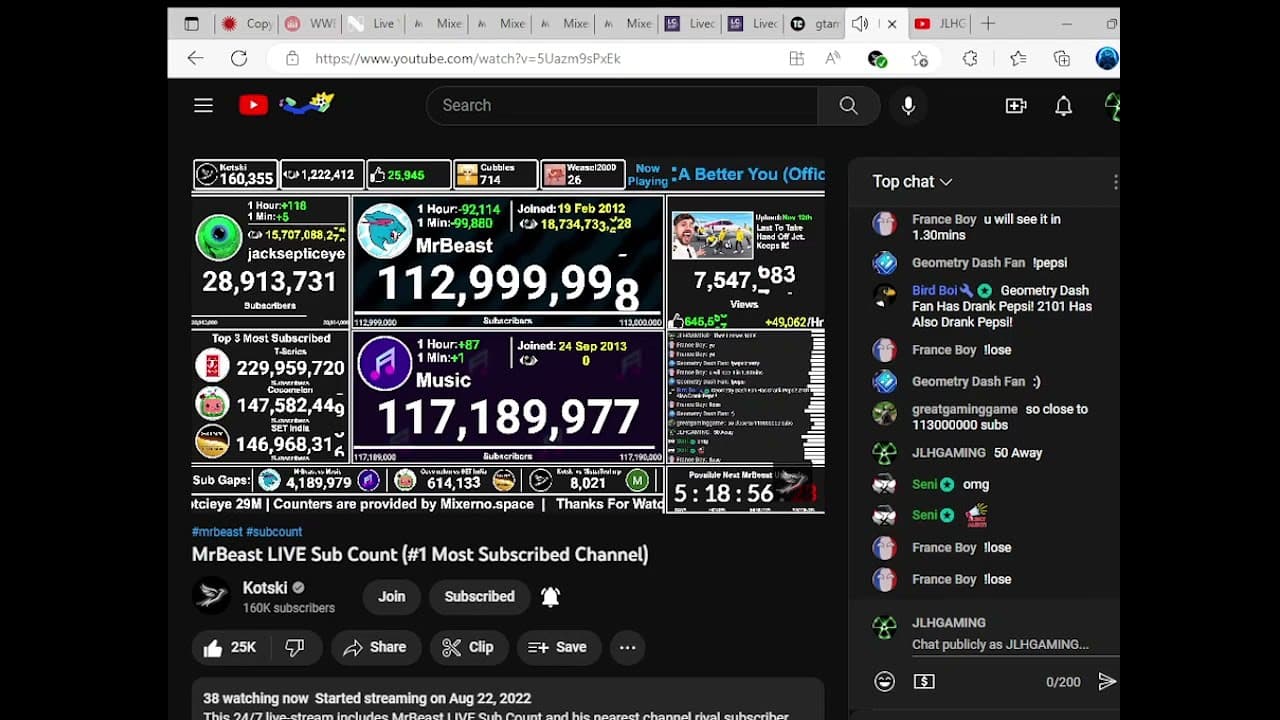
Task: Click the search magnifier button
Action: [848, 105]
